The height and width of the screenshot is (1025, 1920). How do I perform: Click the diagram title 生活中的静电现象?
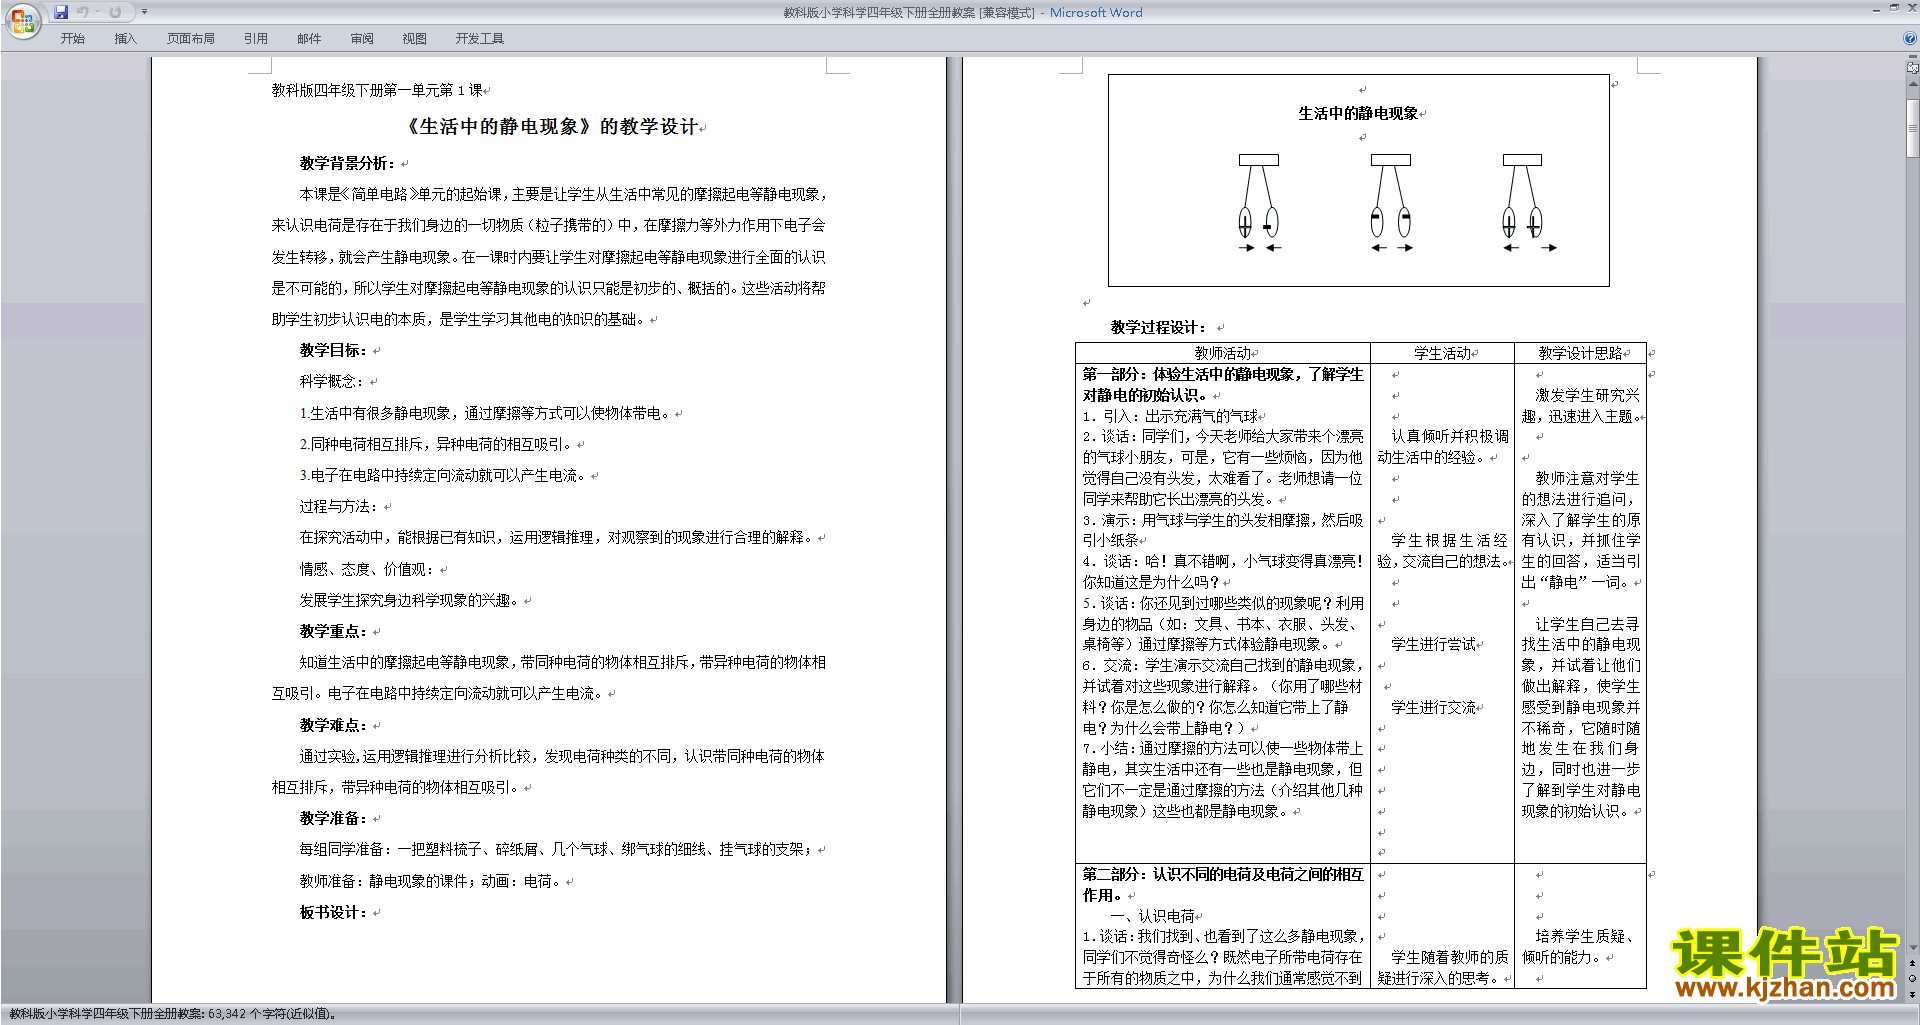(1358, 113)
